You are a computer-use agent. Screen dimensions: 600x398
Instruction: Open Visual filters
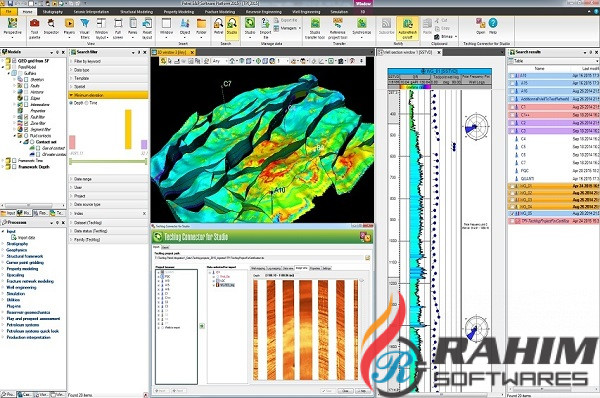click(x=85, y=28)
